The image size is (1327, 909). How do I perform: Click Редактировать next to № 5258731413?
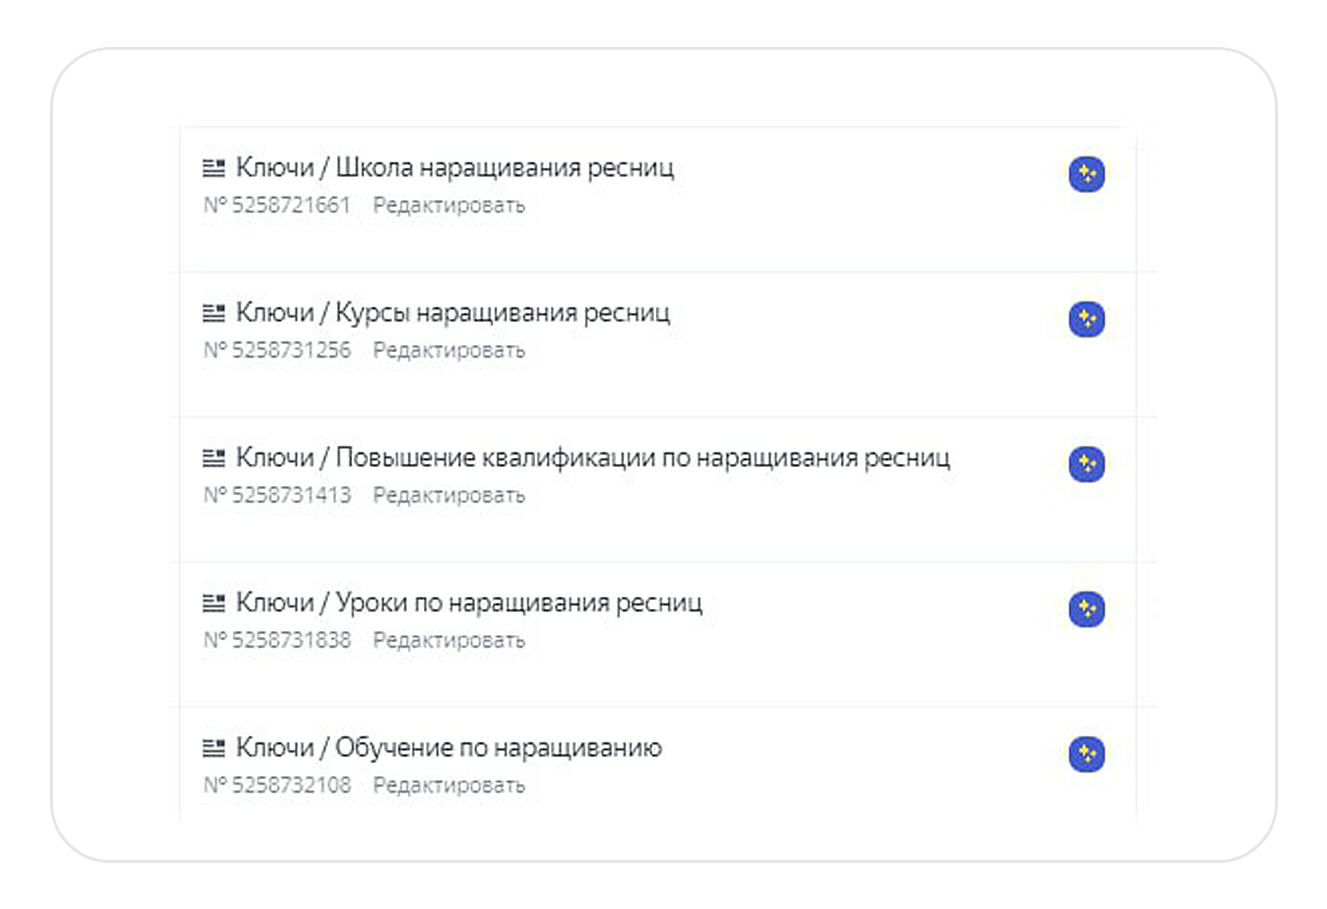tap(448, 496)
